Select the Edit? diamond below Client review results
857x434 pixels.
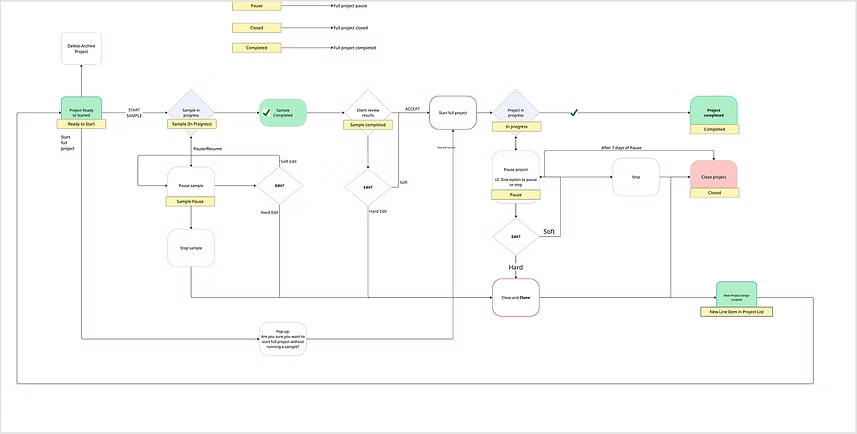pyautogui.click(x=368, y=187)
